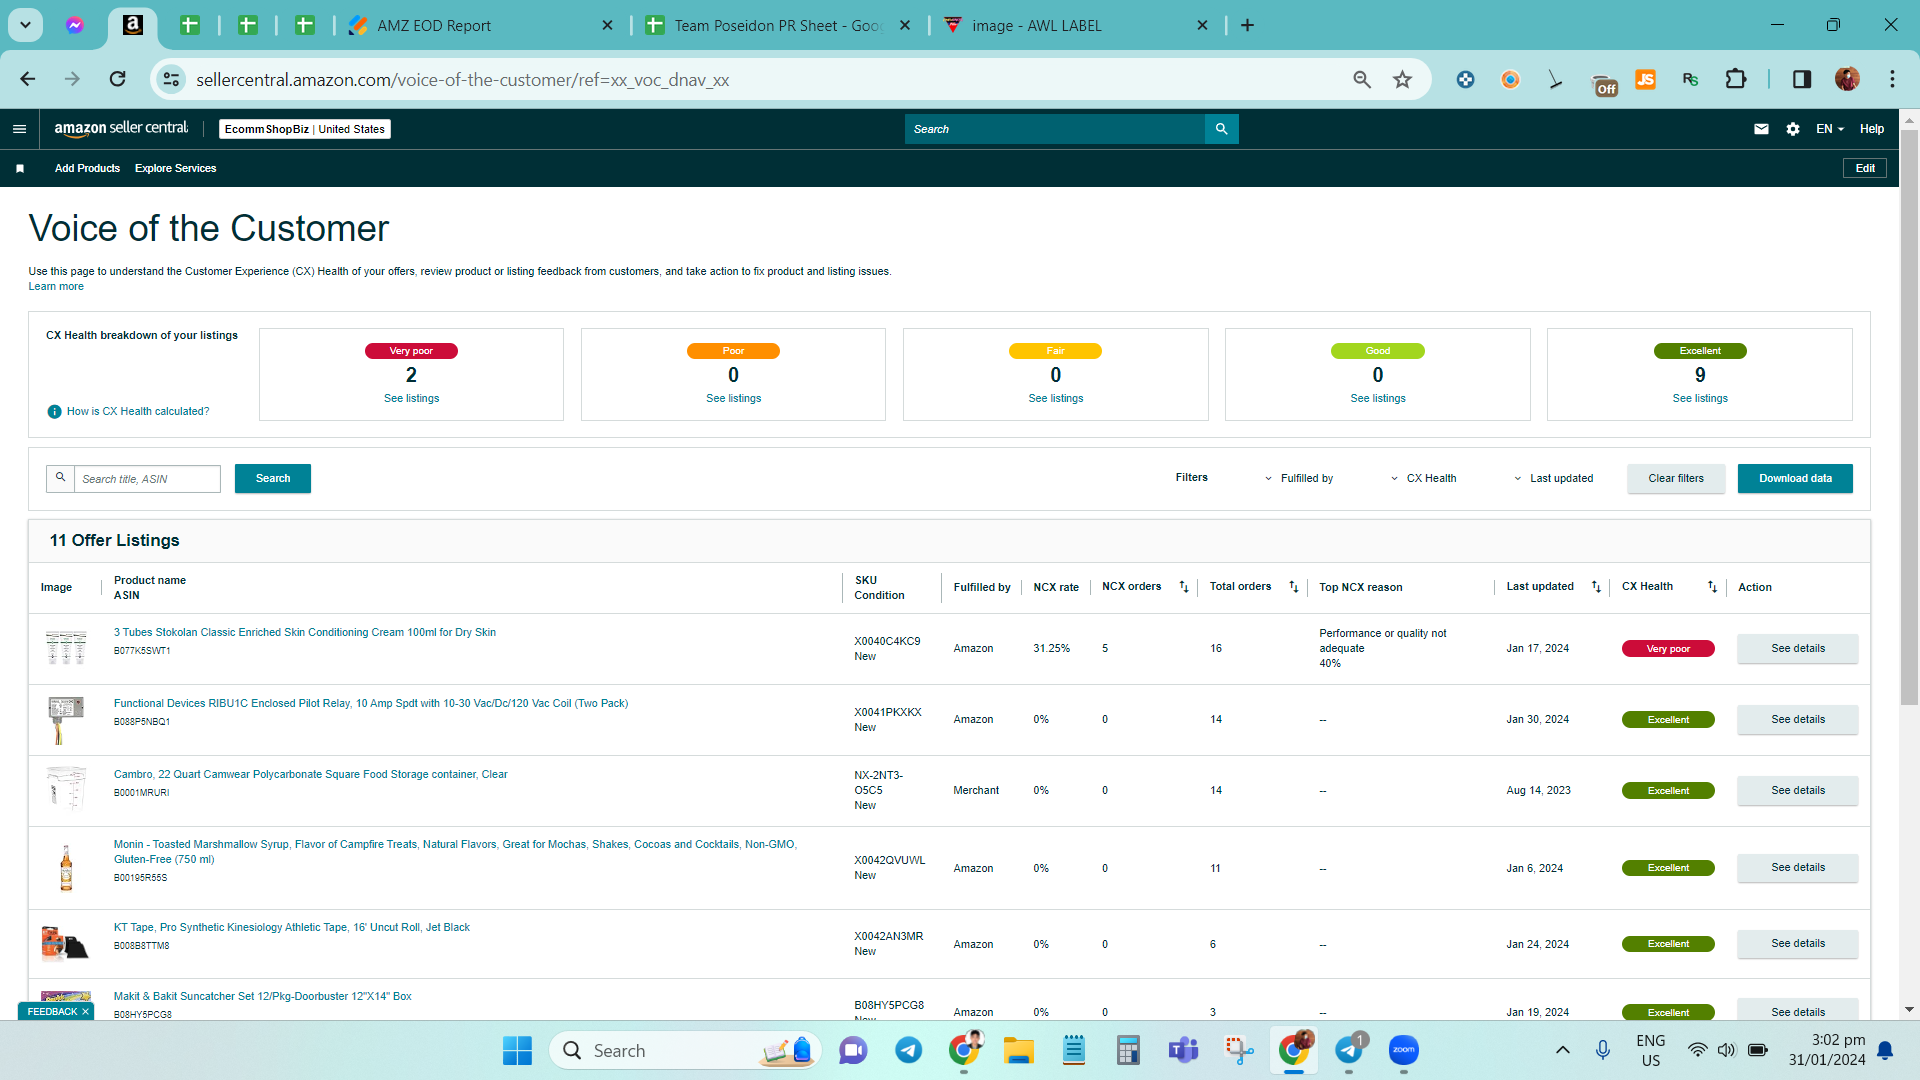Open the Calculator app in taskbar
This screenshot has height=1080, width=1920.
[x=1128, y=1050]
